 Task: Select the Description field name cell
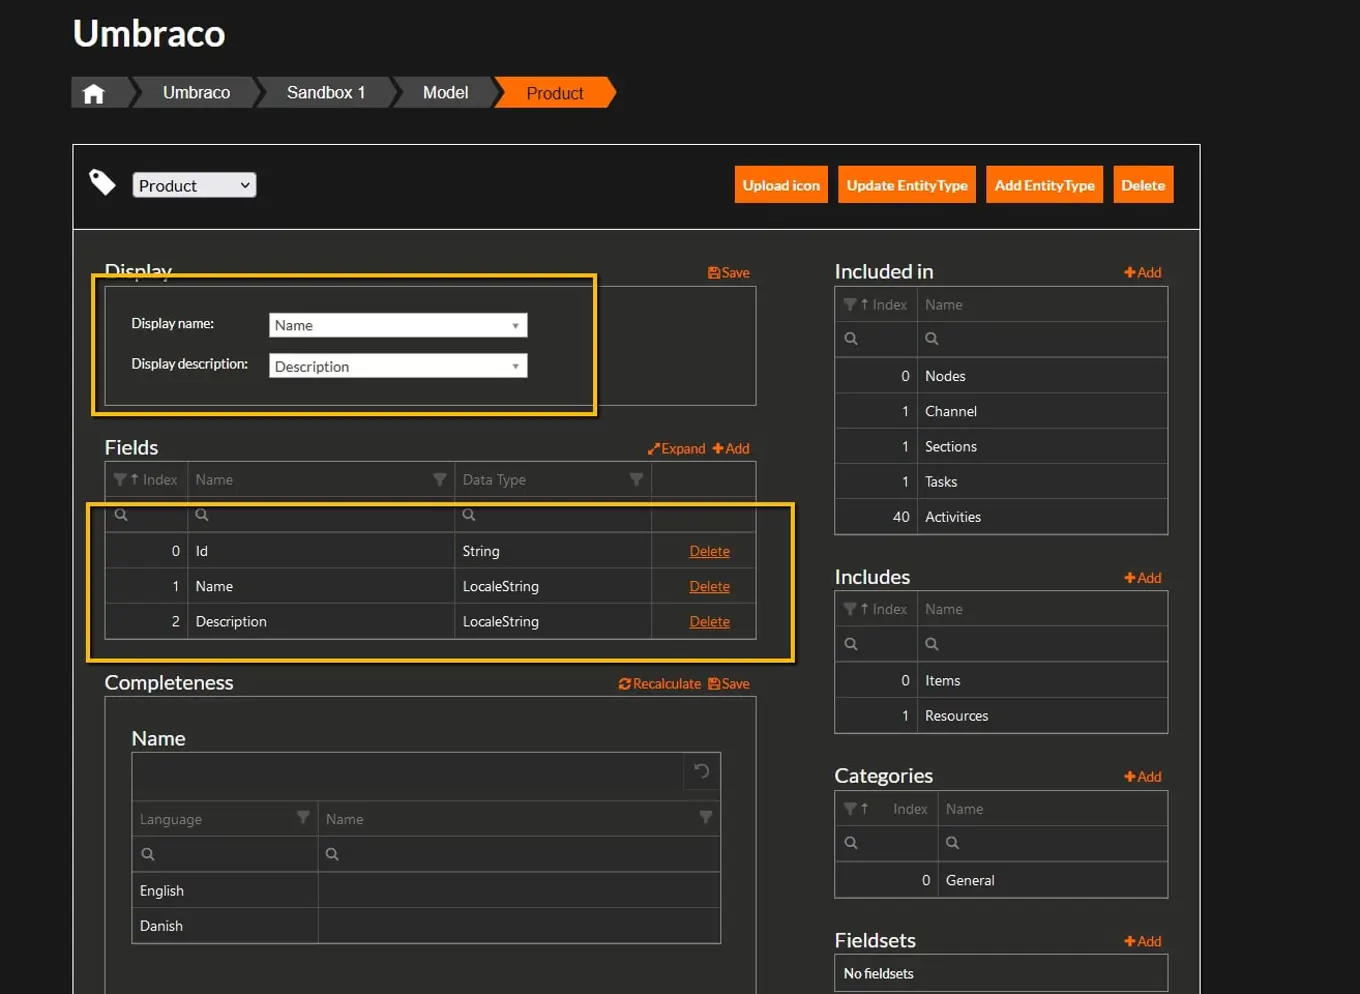(x=321, y=621)
